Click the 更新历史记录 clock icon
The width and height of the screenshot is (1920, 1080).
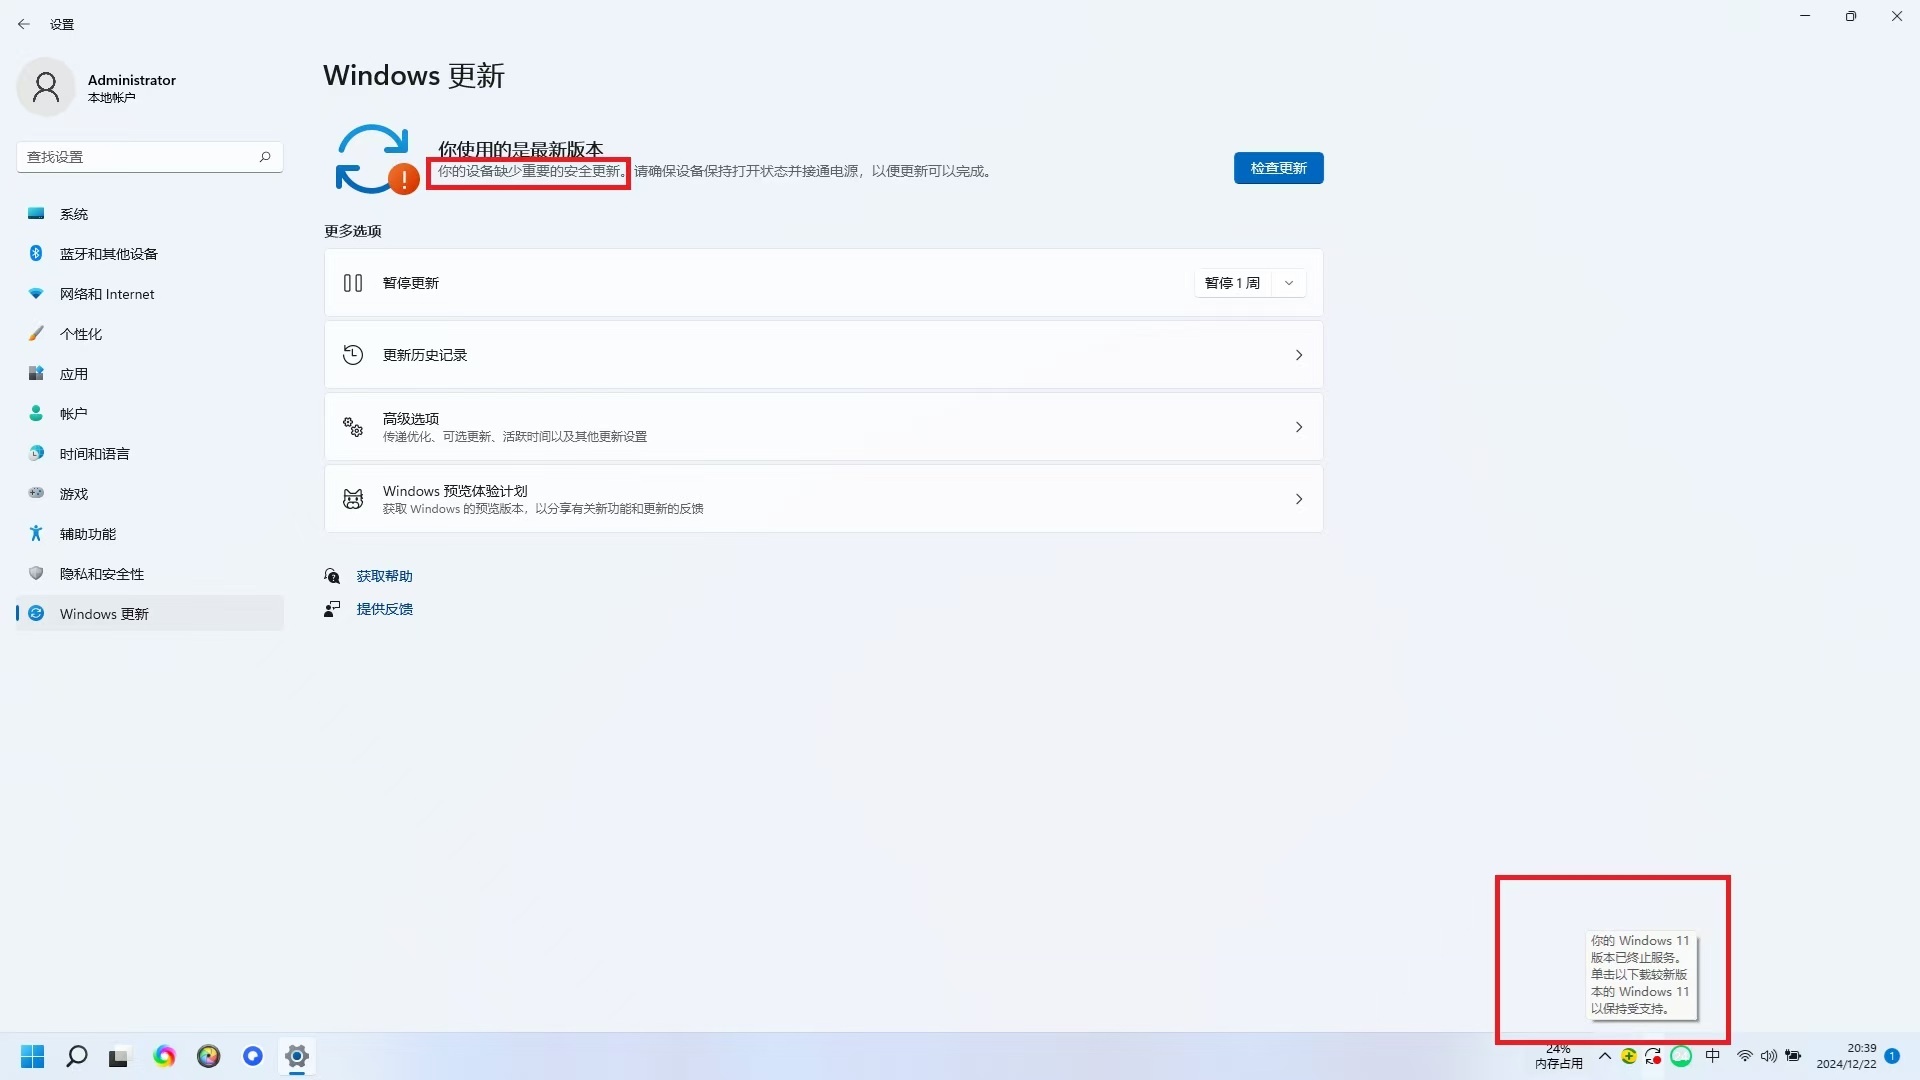coord(352,354)
